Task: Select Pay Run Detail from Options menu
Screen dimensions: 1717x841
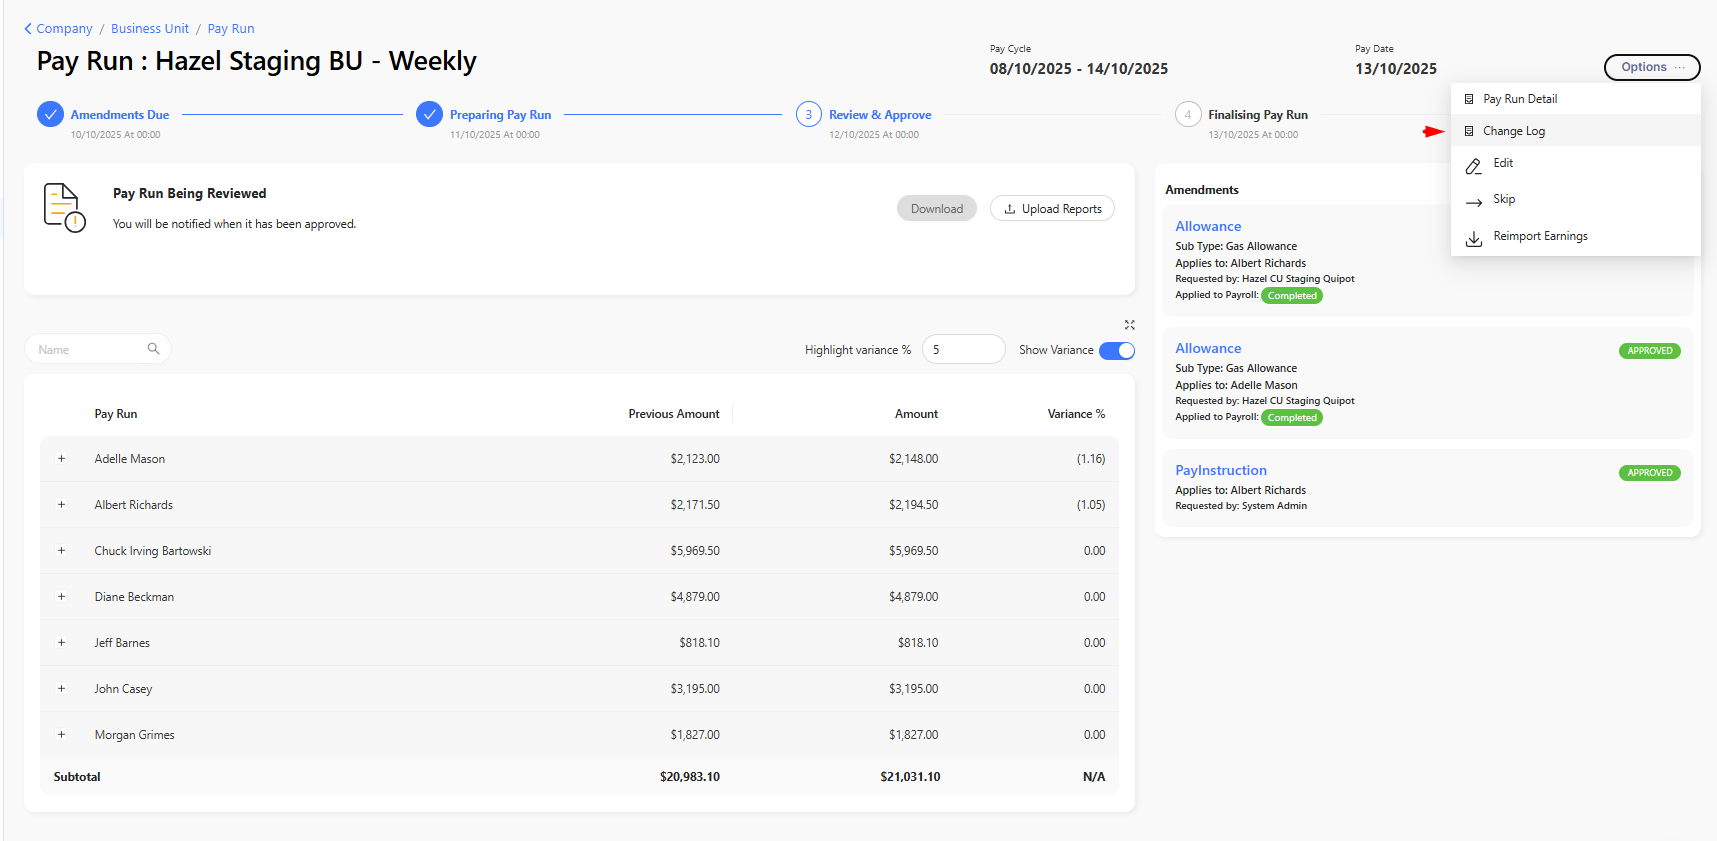Action: tap(1575, 99)
